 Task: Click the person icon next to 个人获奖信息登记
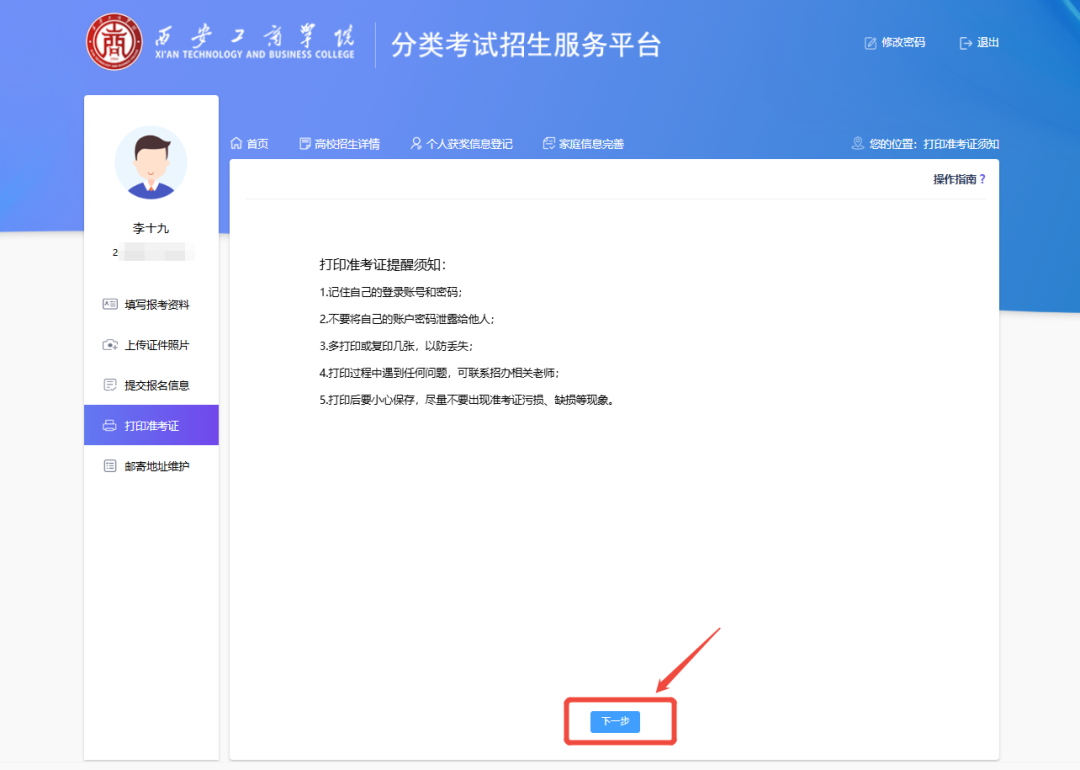click(415, 143)
